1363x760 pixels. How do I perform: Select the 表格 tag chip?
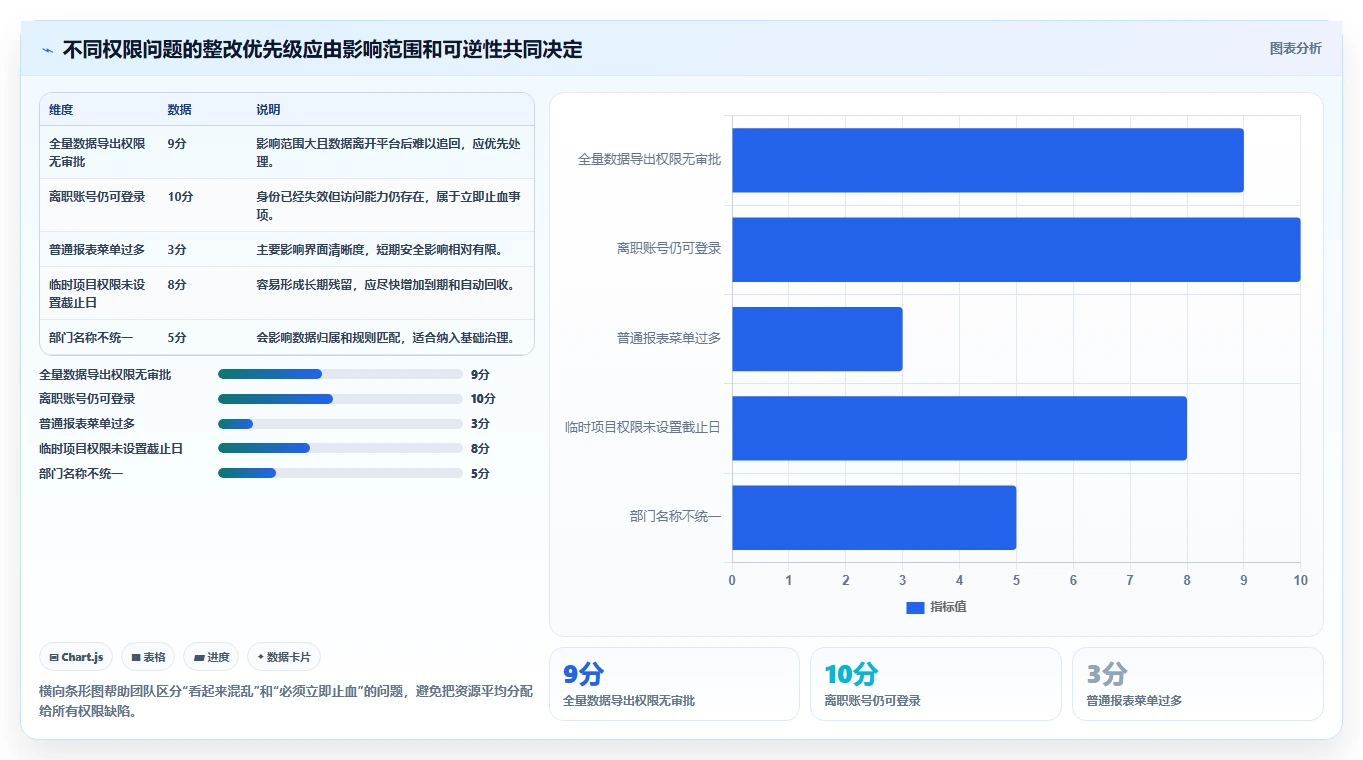148,657
